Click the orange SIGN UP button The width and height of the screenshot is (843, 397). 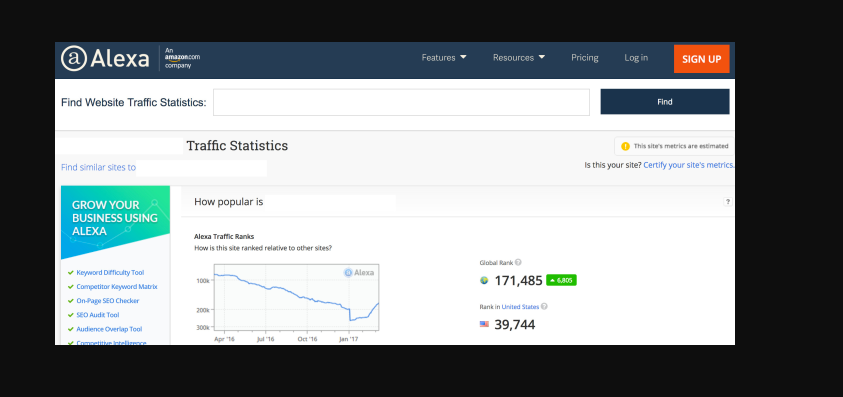point(702,59)
